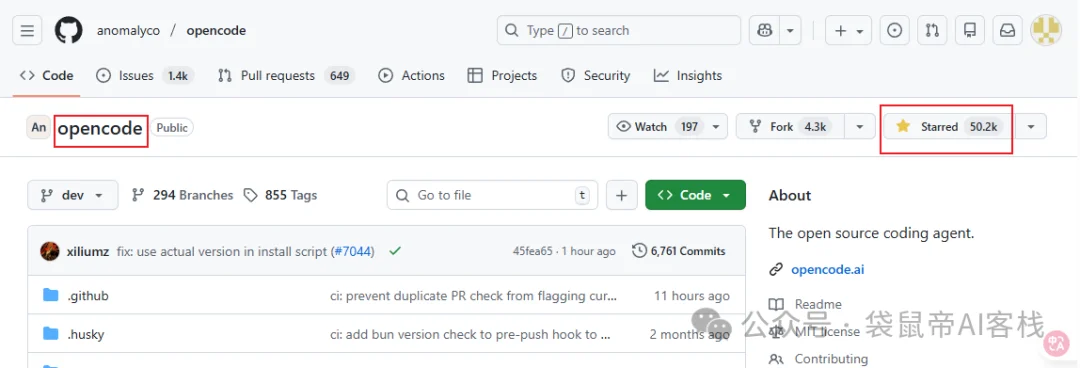
Task: Expand the star lists dropdown arrow
Action: 1030,126
